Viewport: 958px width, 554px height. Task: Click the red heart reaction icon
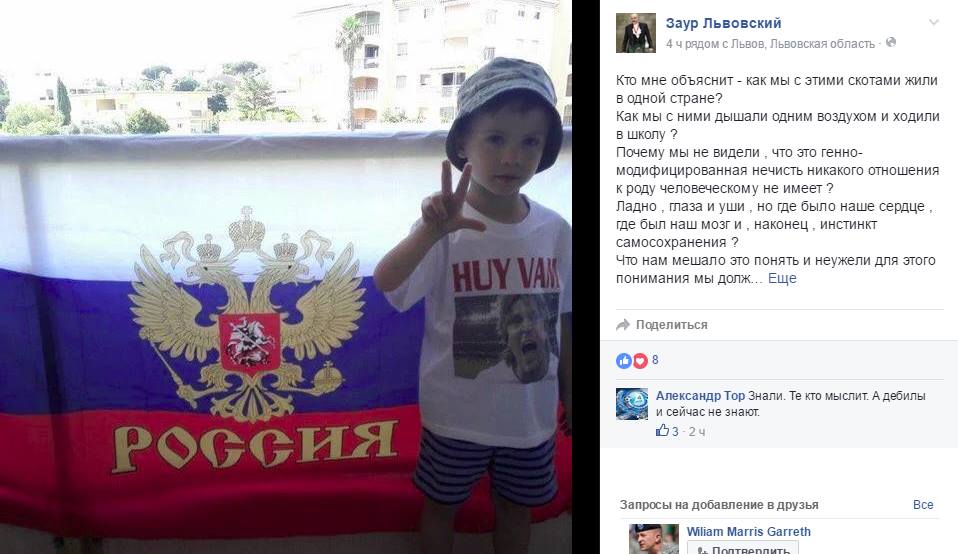click(640, 360)
